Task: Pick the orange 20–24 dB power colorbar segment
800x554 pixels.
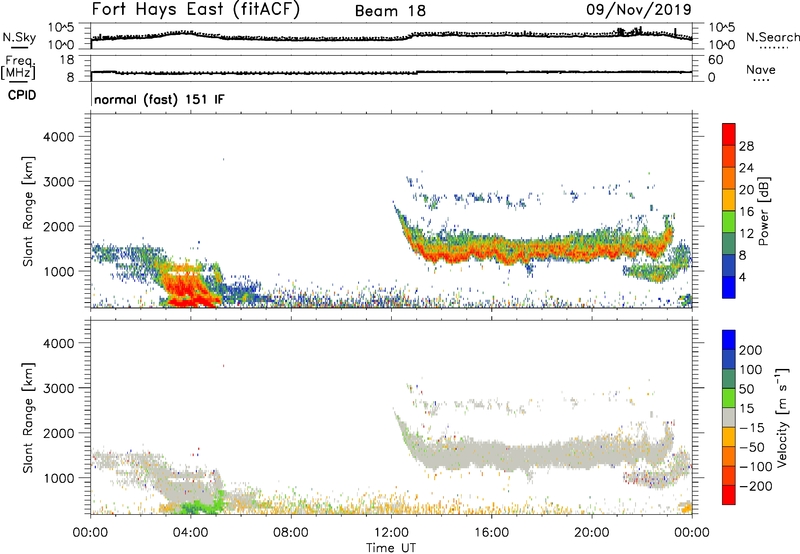Action: pyautogui.click(x=729, y=178)
